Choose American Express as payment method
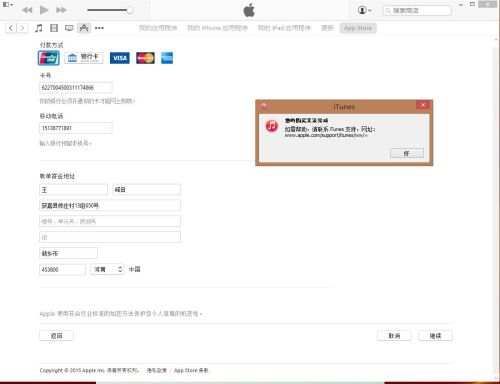Image resolution: width=500 pixels, height=384 pixels. [x=167, y=58]
